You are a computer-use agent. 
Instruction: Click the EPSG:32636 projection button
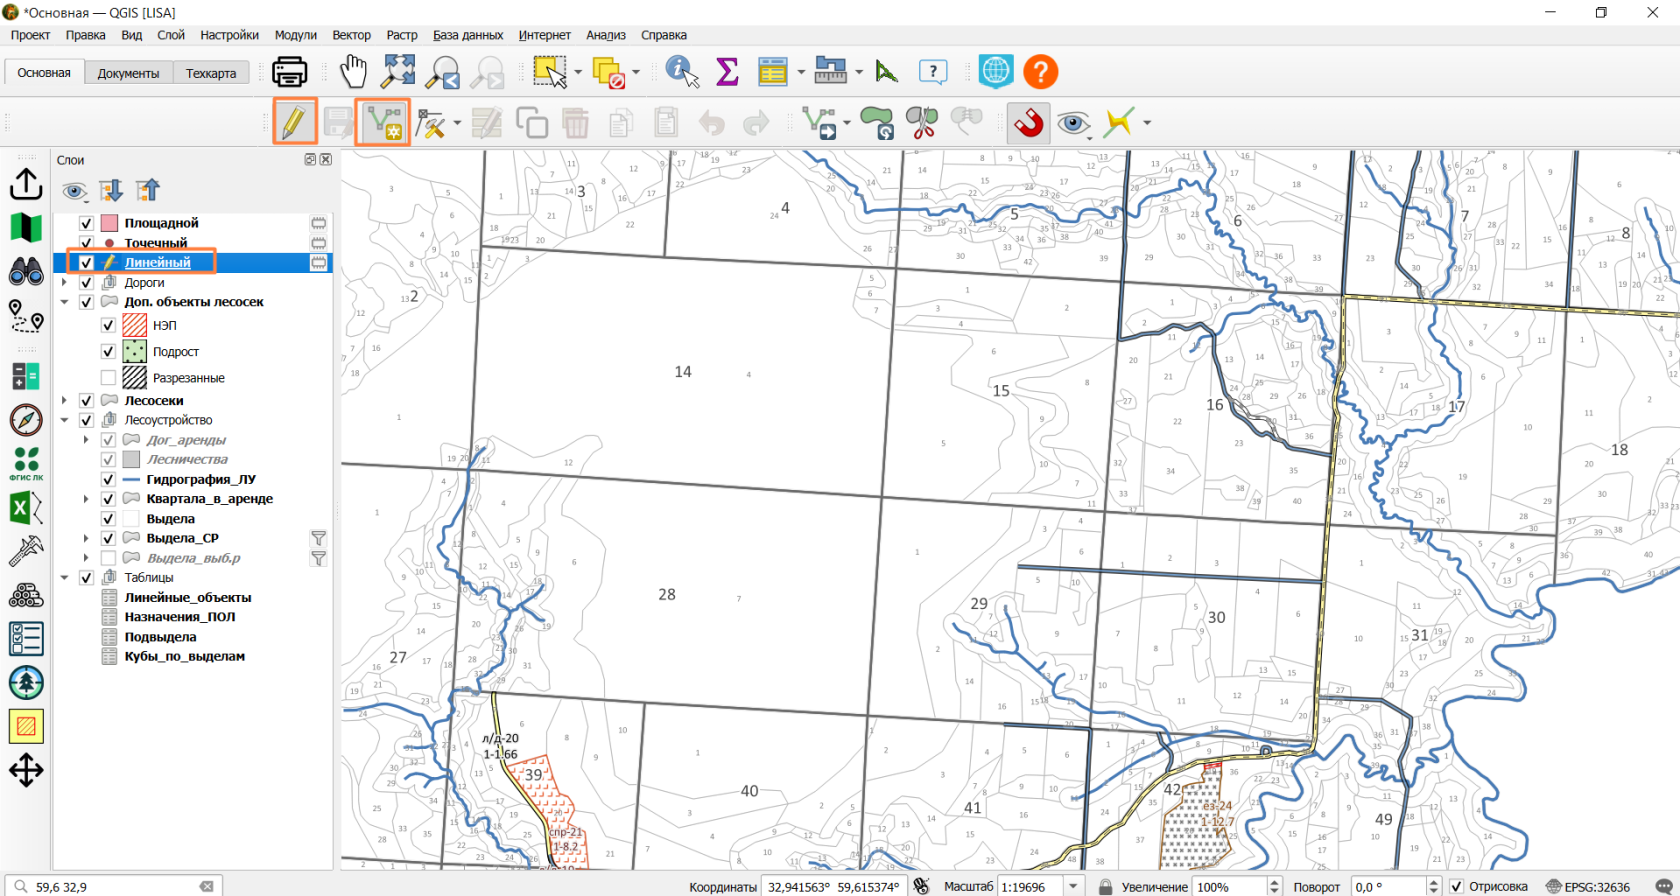(x=1588, y=886)
